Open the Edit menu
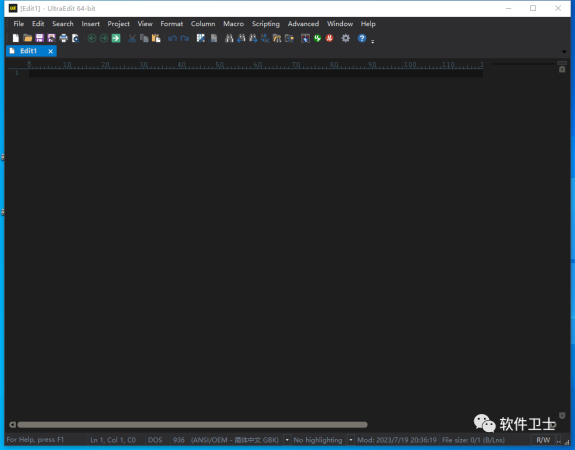Screen dimensions: 575x450 (38, 24)
